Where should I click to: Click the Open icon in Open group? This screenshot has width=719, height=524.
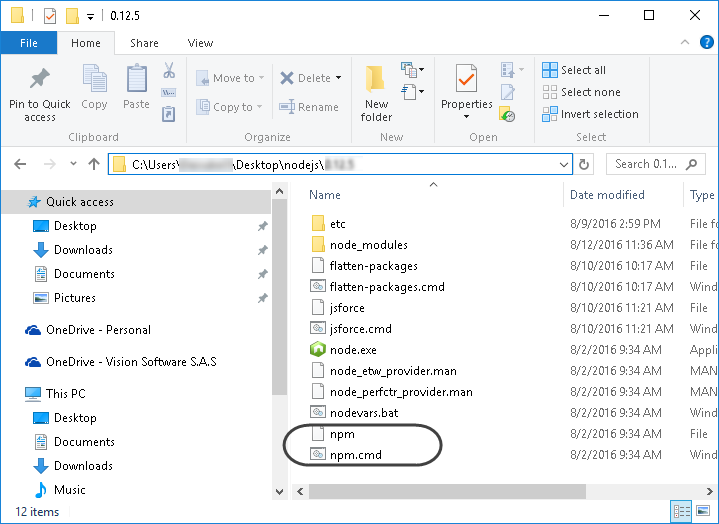pos(508,70)
